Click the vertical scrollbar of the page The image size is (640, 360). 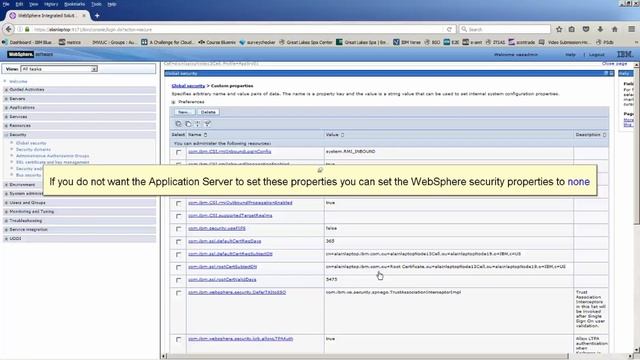coord(636,207)
